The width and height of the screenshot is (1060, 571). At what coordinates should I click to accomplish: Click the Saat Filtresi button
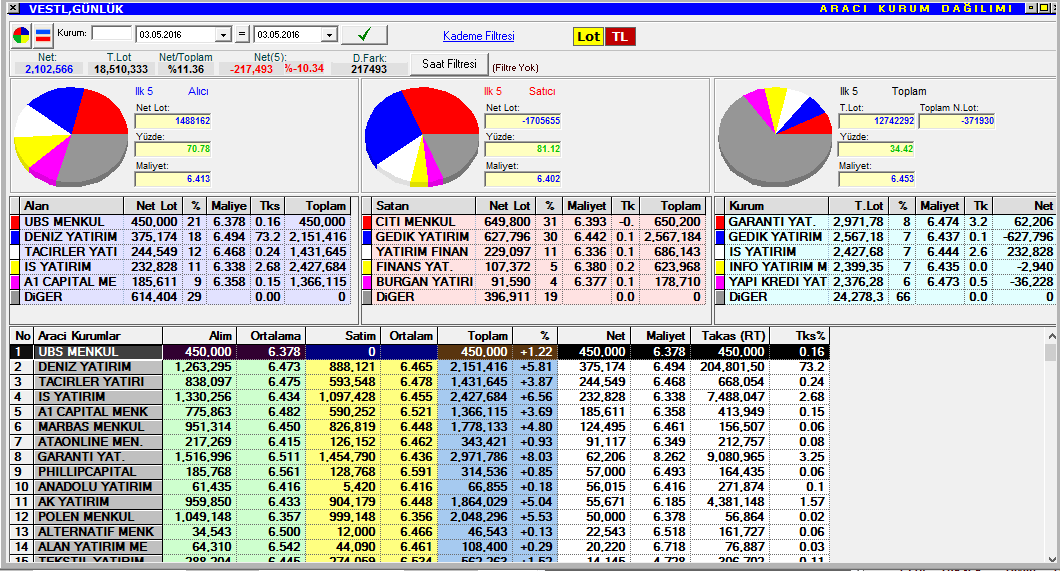pyautogui.click(x=448, y=64)
